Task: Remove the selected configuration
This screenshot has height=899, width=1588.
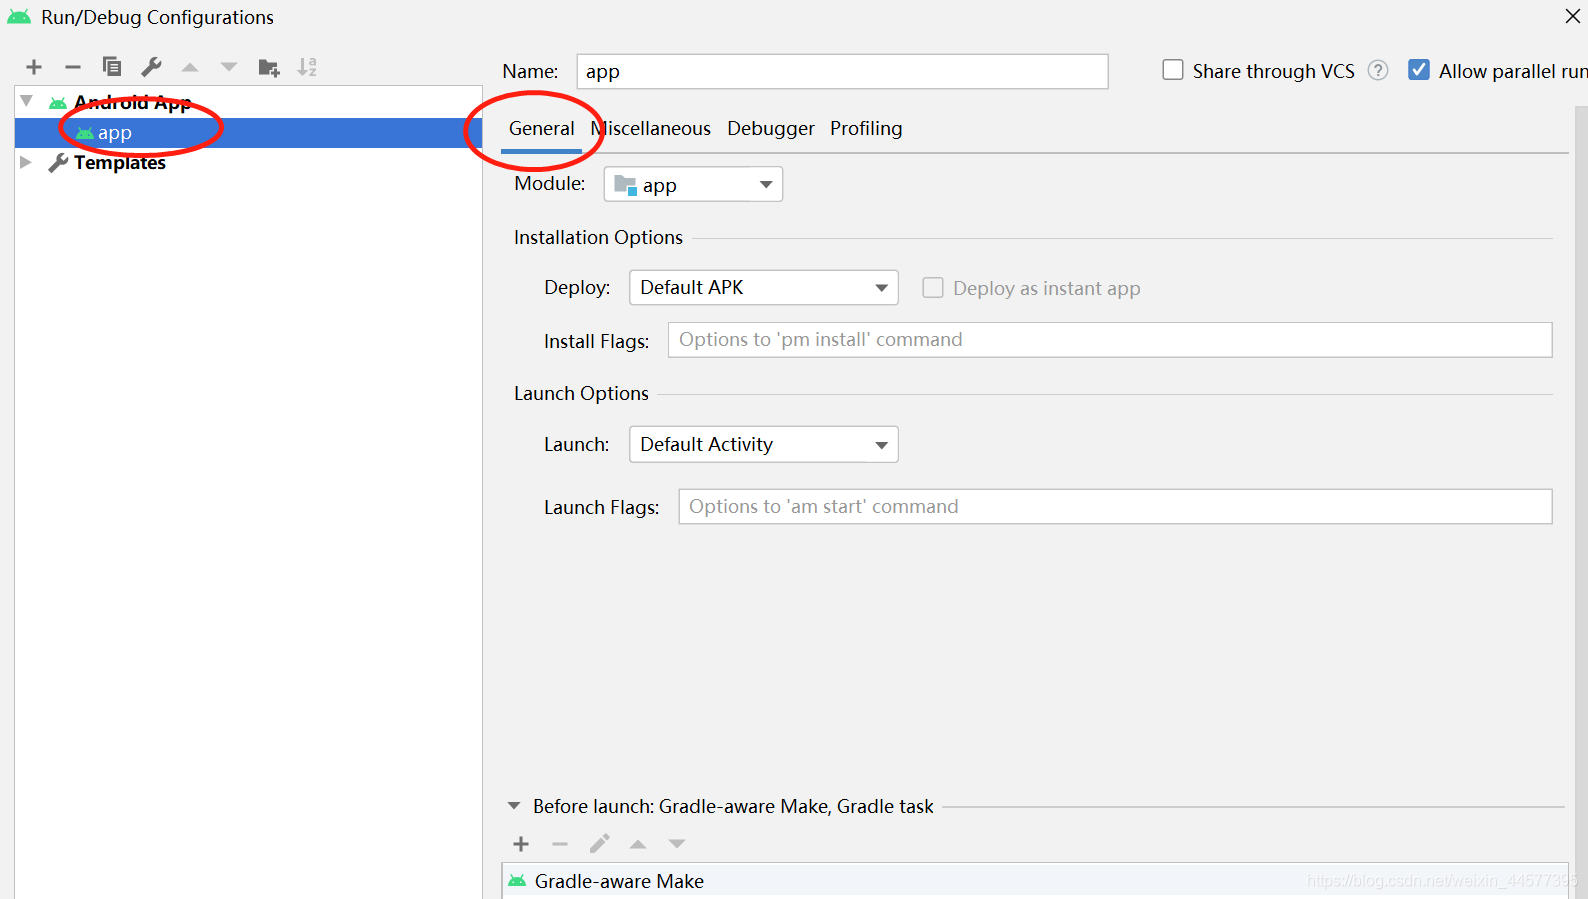Action: point(73,67)
